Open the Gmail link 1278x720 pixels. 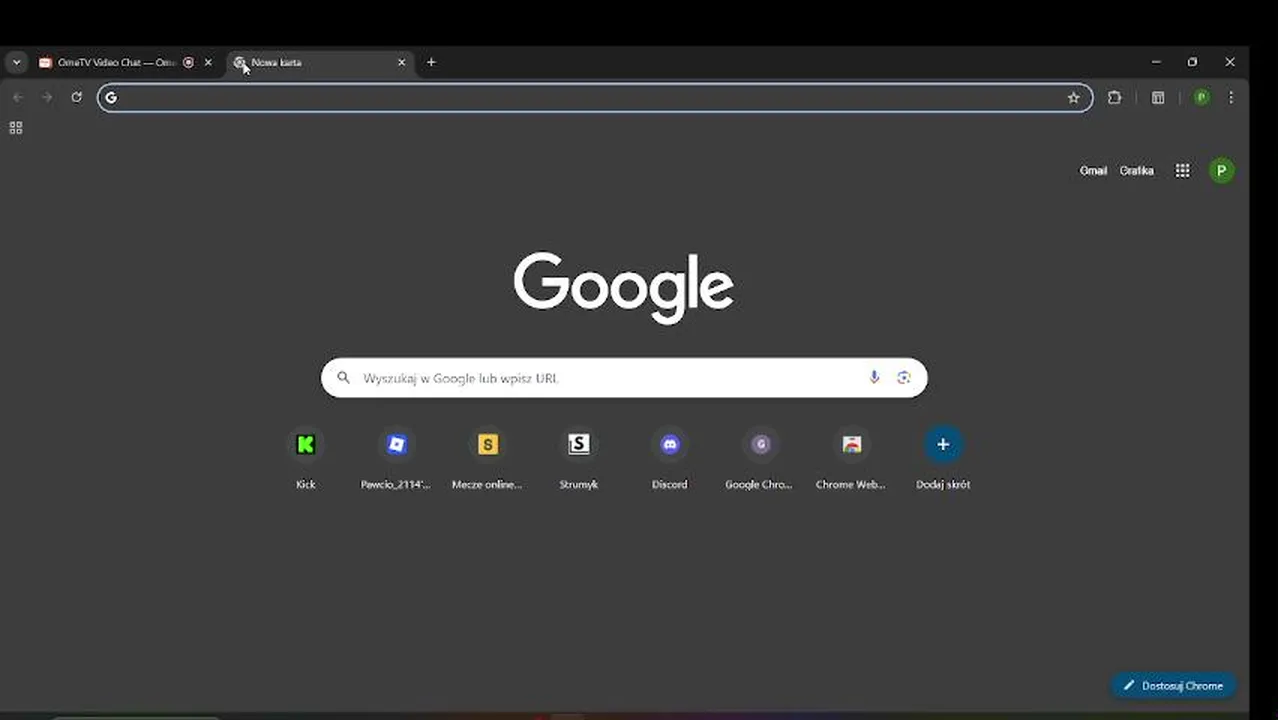coord(1093,171)
